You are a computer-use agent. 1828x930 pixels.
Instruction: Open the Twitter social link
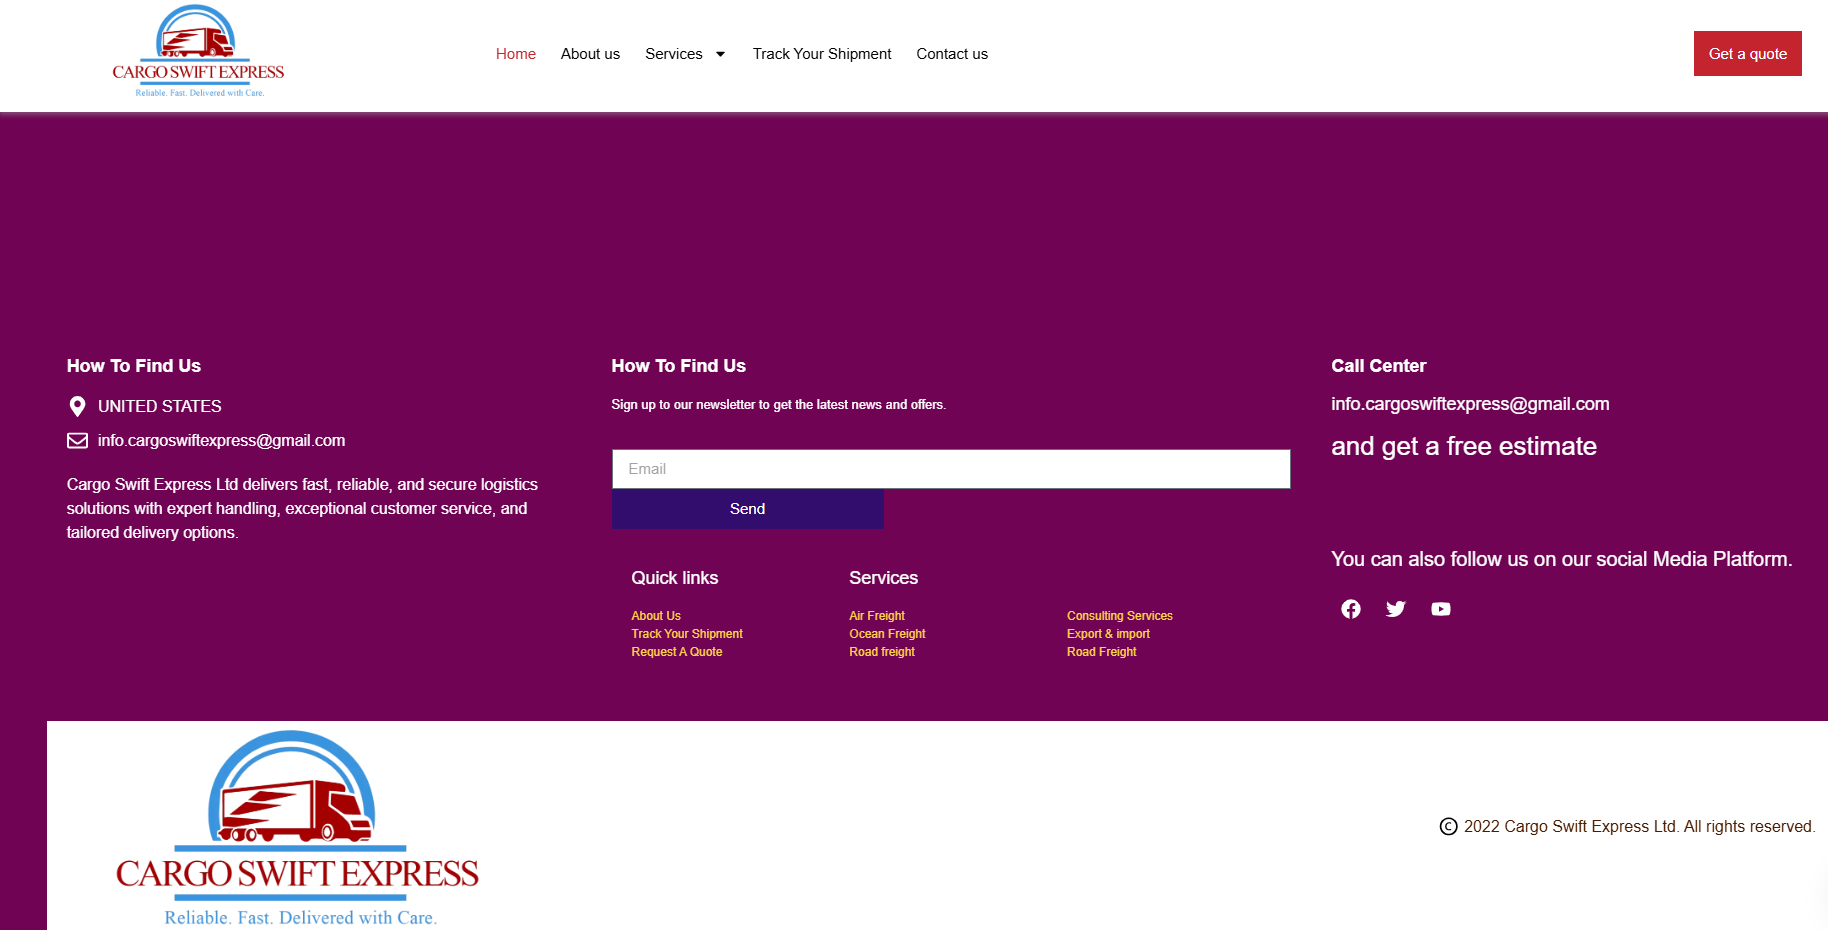coord(1395,609)
